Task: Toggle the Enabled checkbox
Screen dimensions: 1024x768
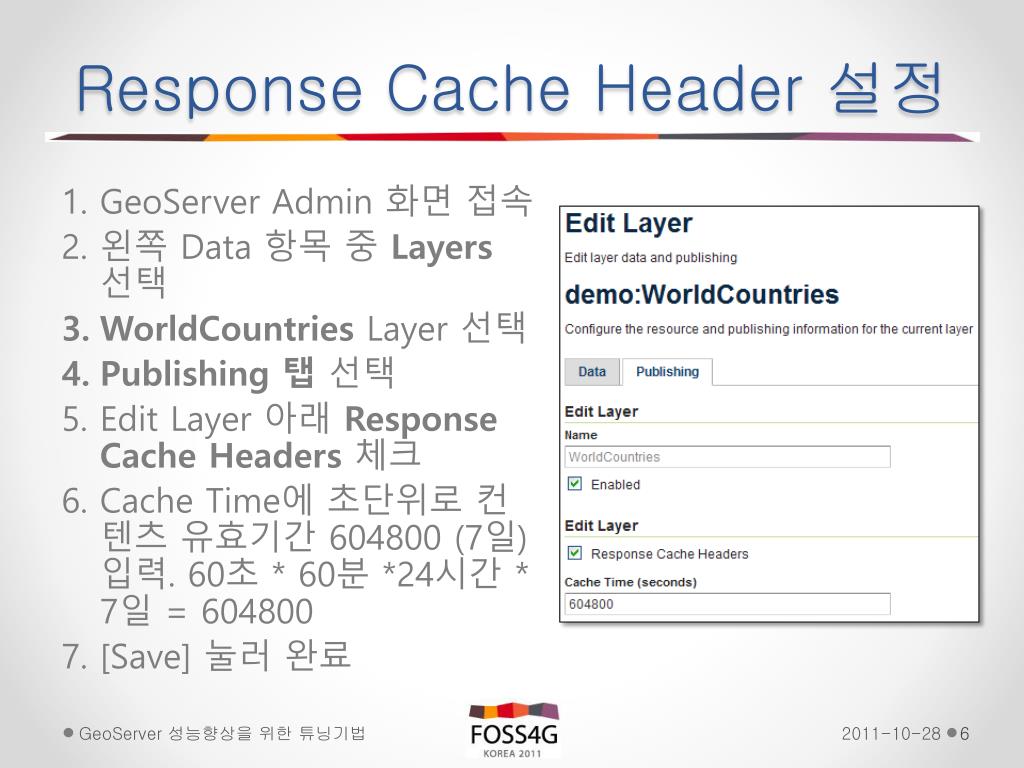Action: [575, 484]
